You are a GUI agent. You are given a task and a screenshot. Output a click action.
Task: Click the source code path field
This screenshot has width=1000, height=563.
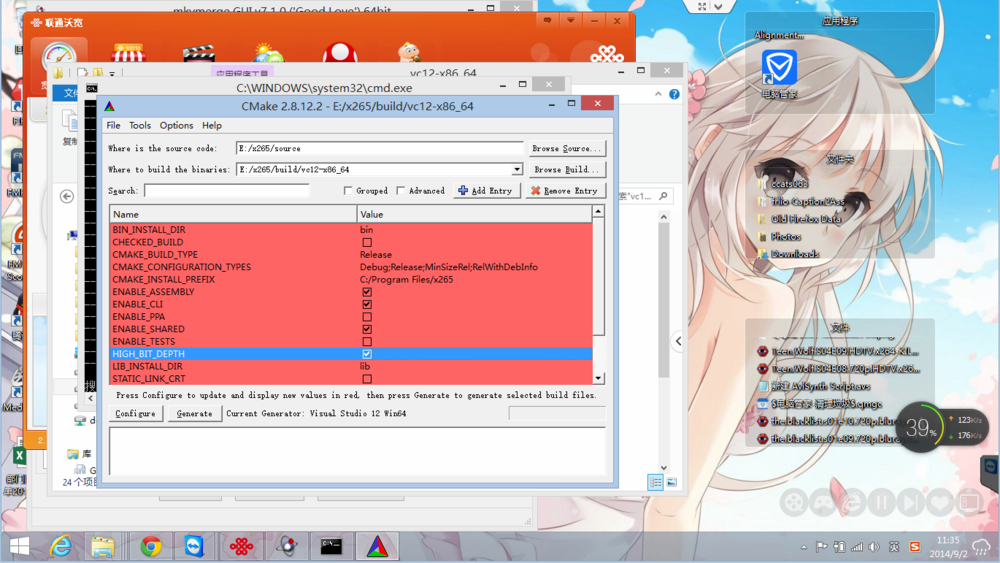click(379, 149)
